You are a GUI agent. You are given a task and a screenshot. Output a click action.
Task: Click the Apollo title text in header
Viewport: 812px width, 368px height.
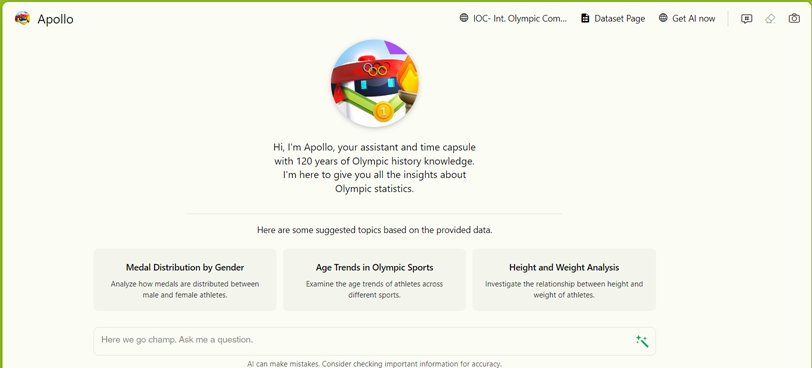[55, 19]
